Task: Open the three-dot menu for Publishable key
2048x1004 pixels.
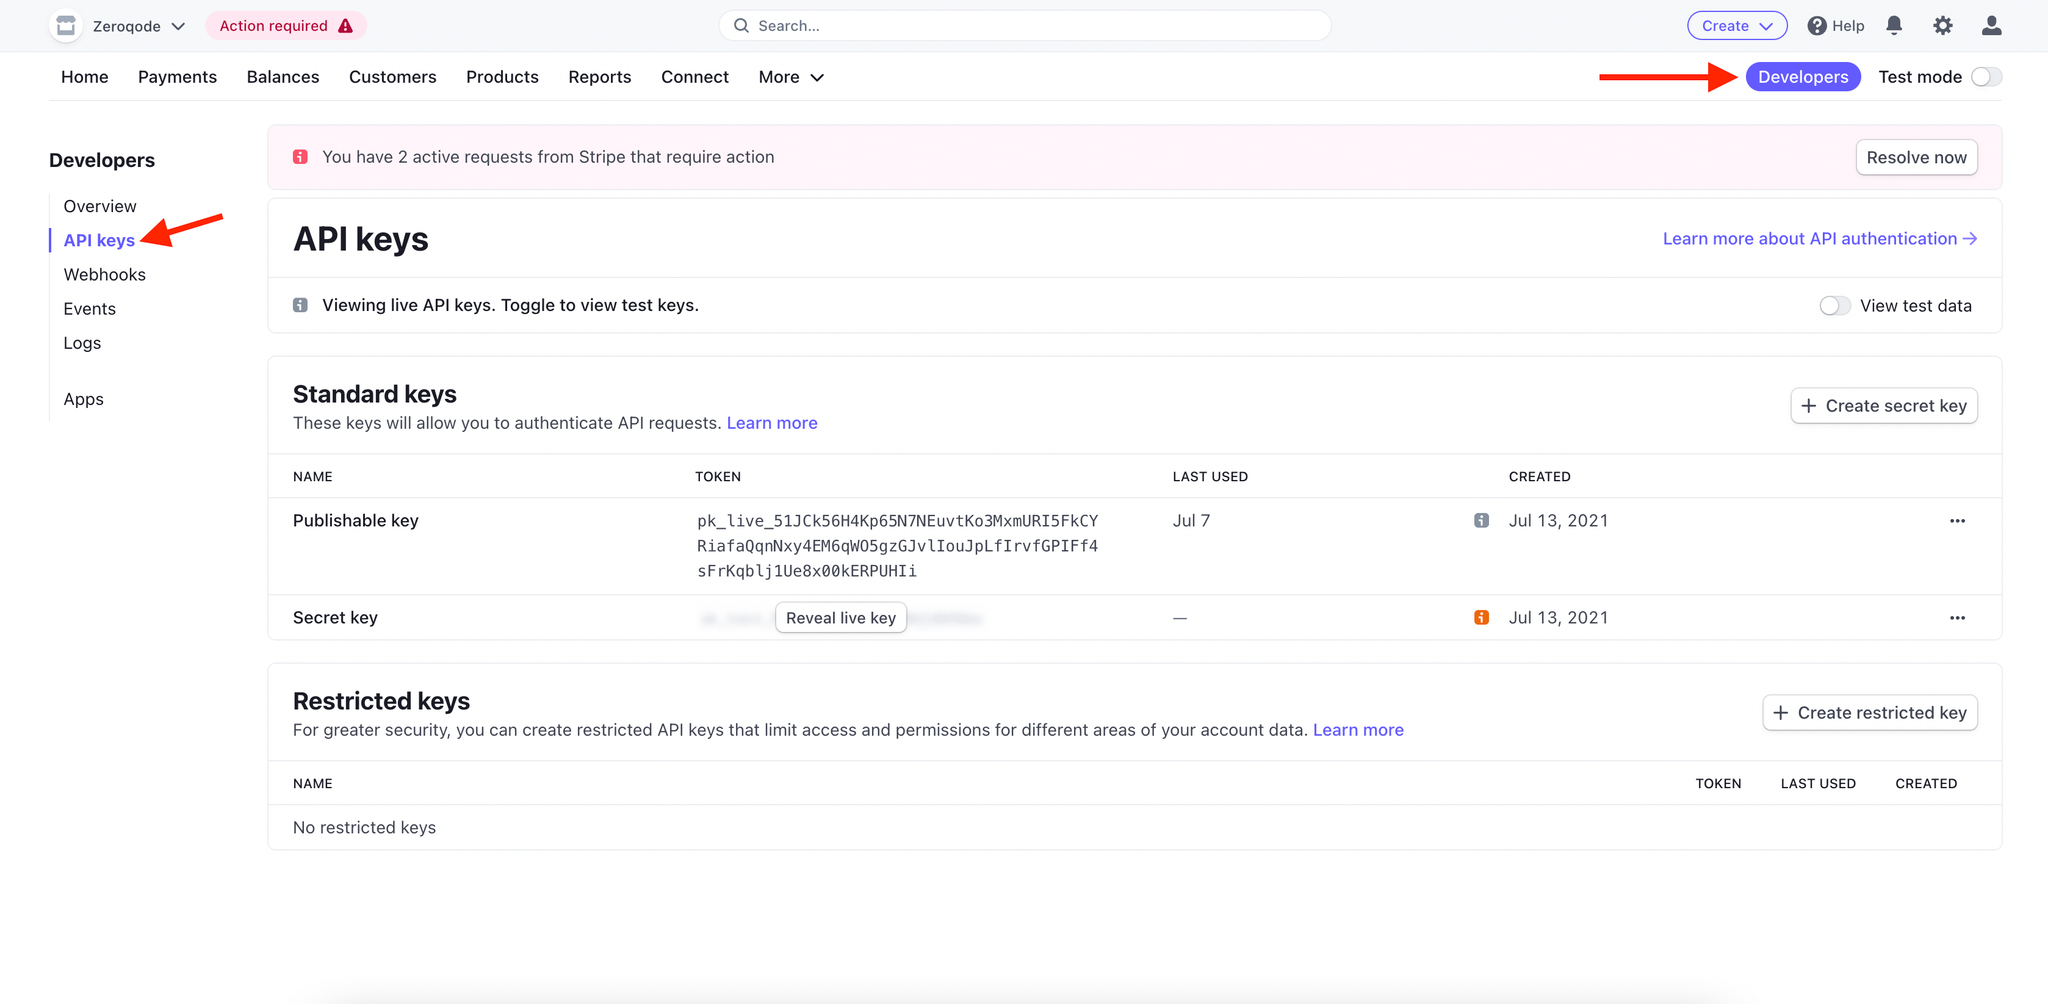Action: click(1957, 521)
